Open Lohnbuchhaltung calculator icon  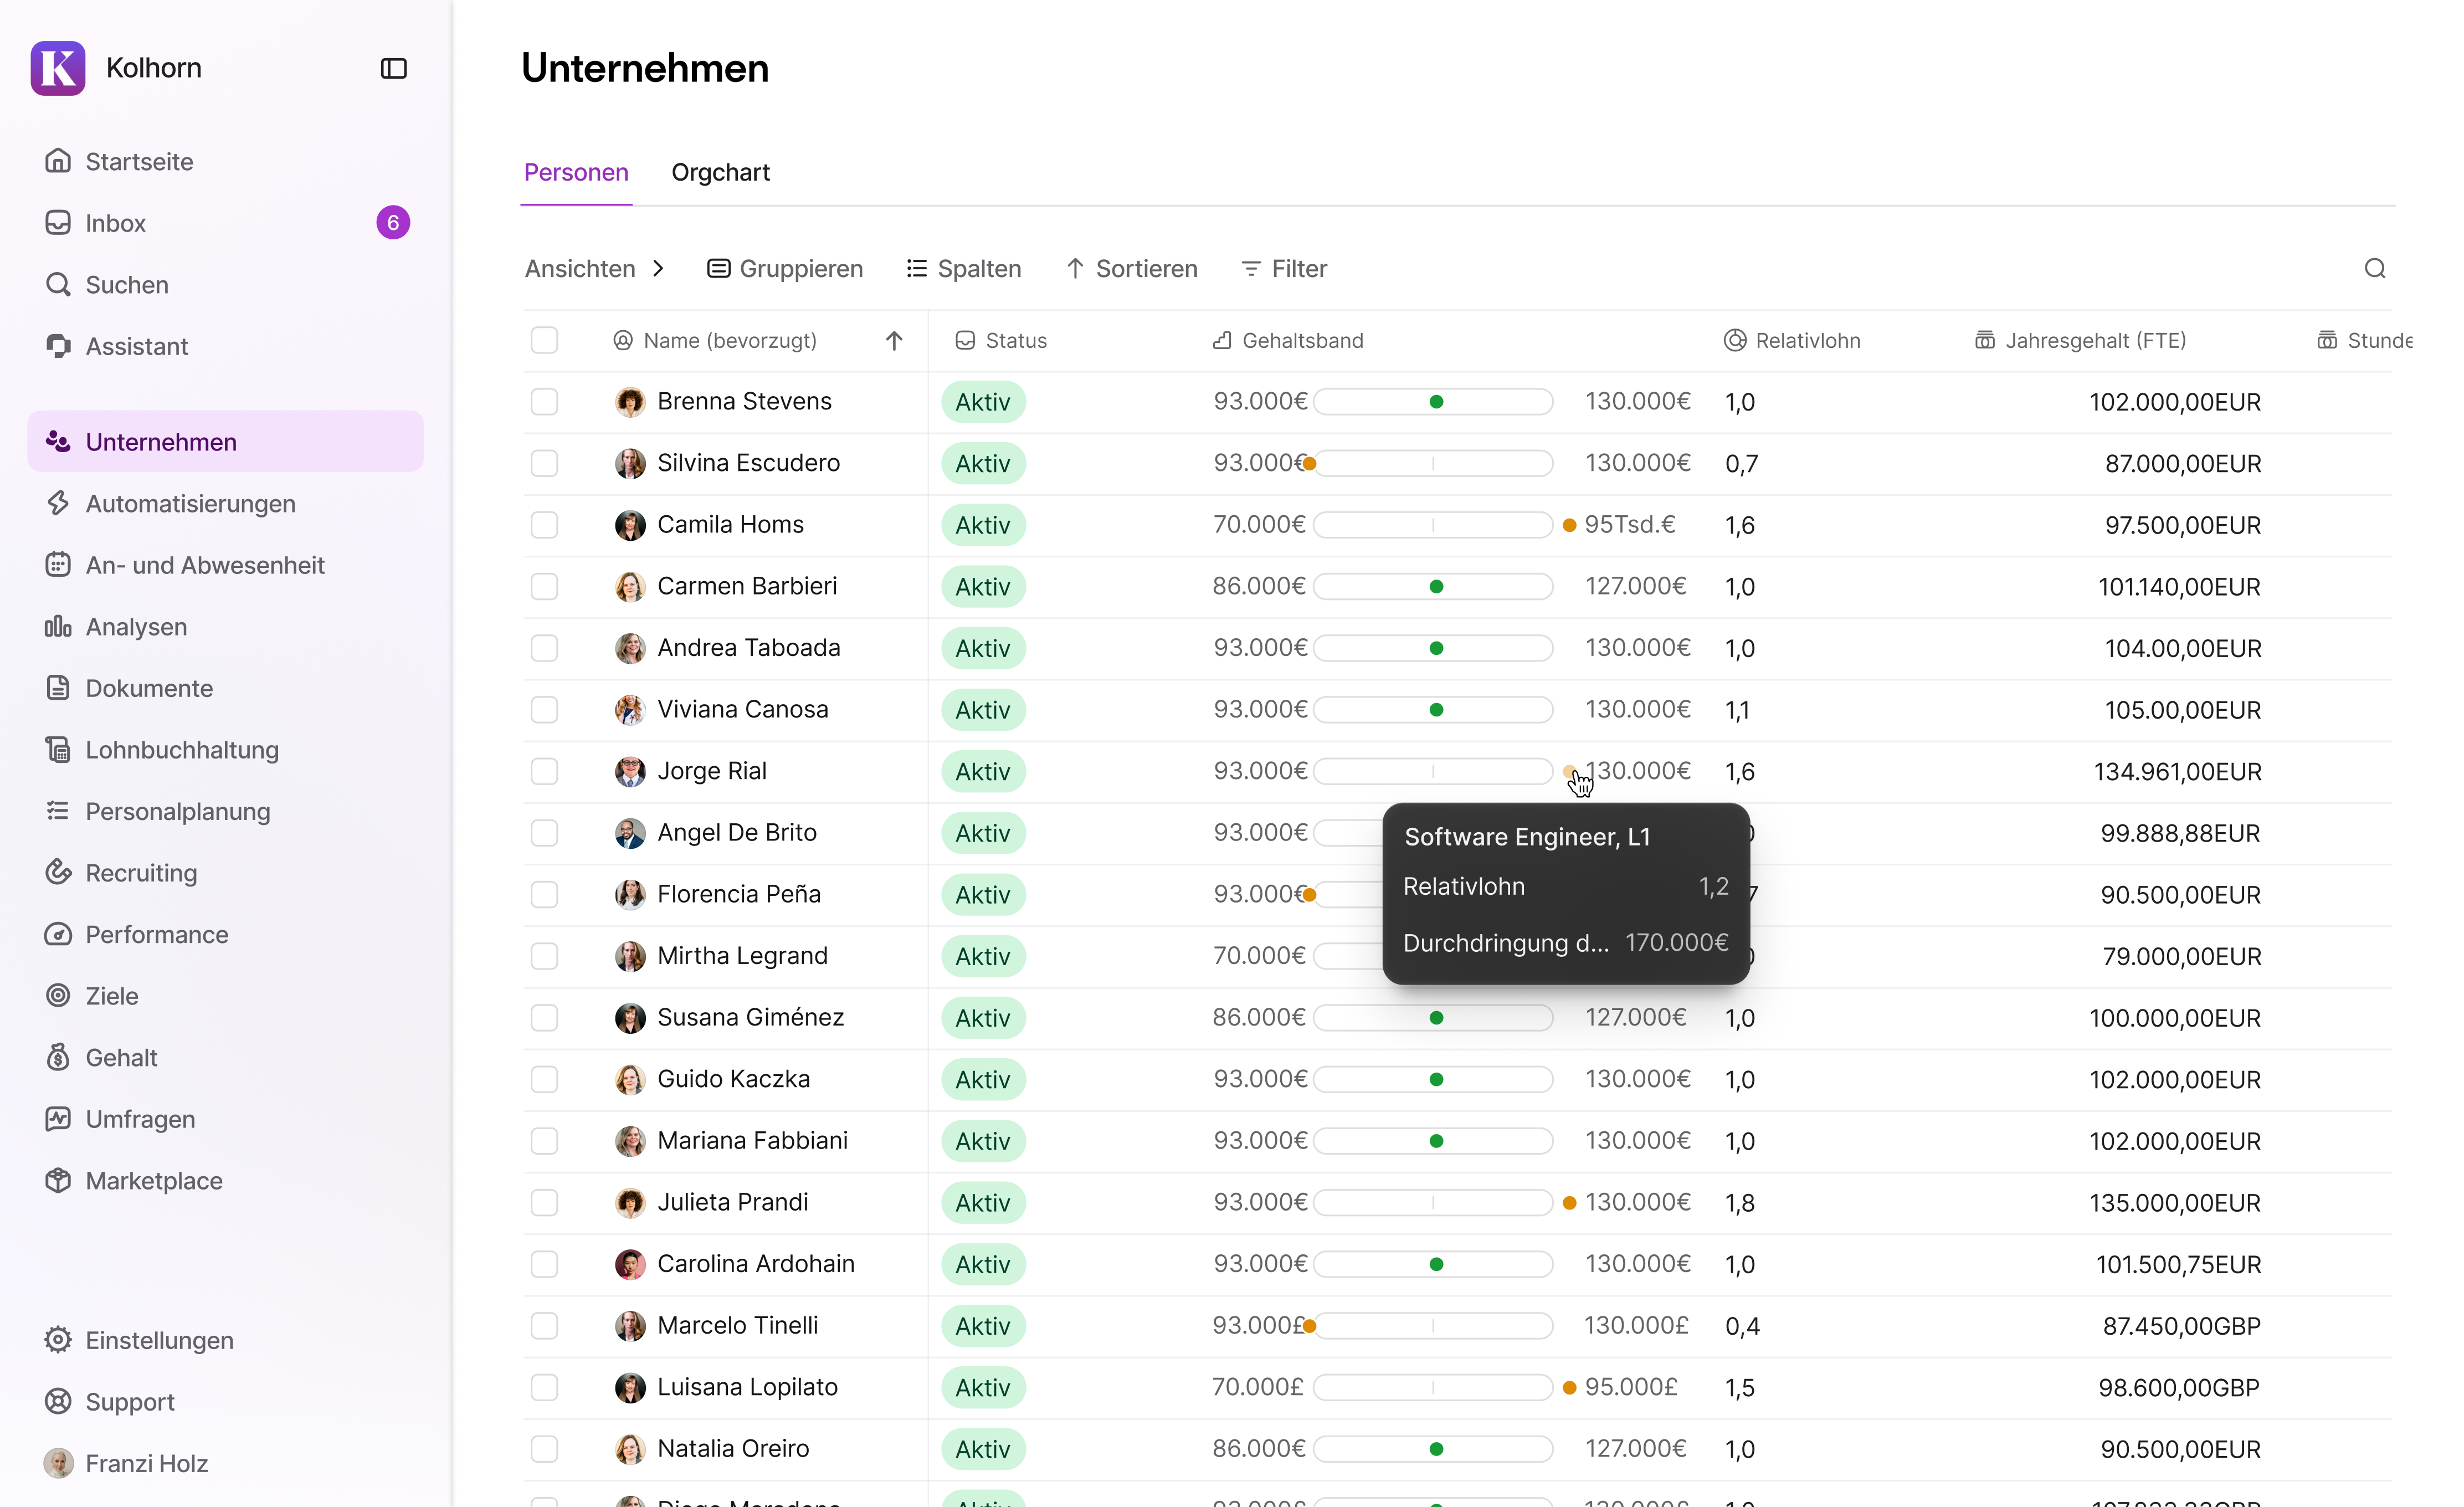58,749
